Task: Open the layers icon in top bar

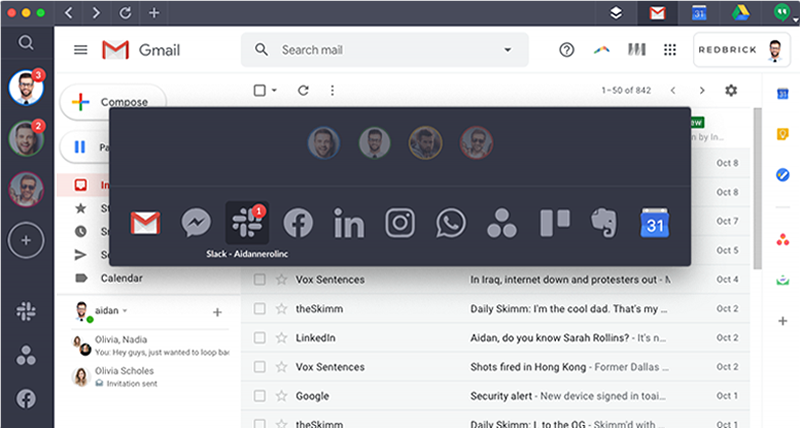Action: tap(616, 13)
